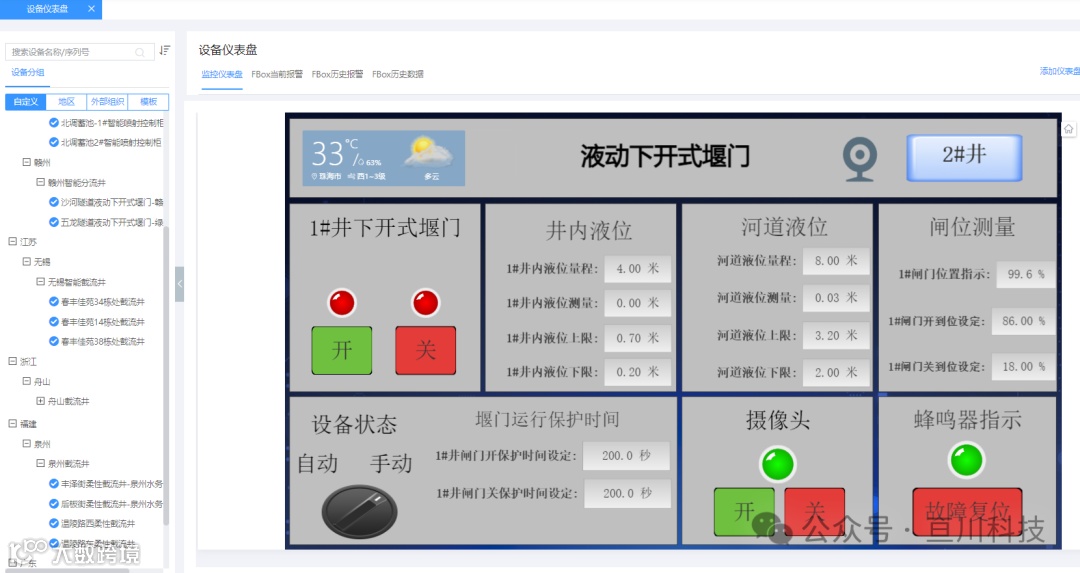The height and width of the screenshot is (573, 1080).
Task: Click the webcam icon beside 液动下开式堰门
Action: coord(860,158)
